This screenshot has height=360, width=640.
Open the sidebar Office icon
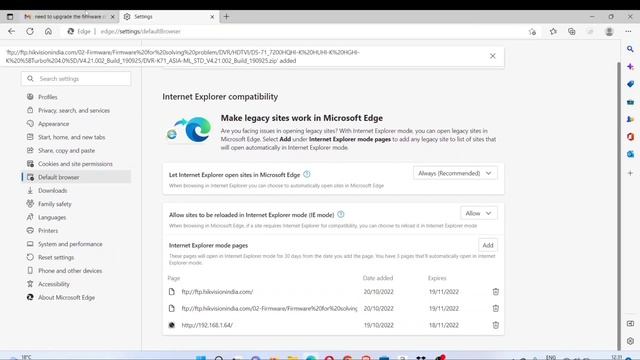click(630, 136)
